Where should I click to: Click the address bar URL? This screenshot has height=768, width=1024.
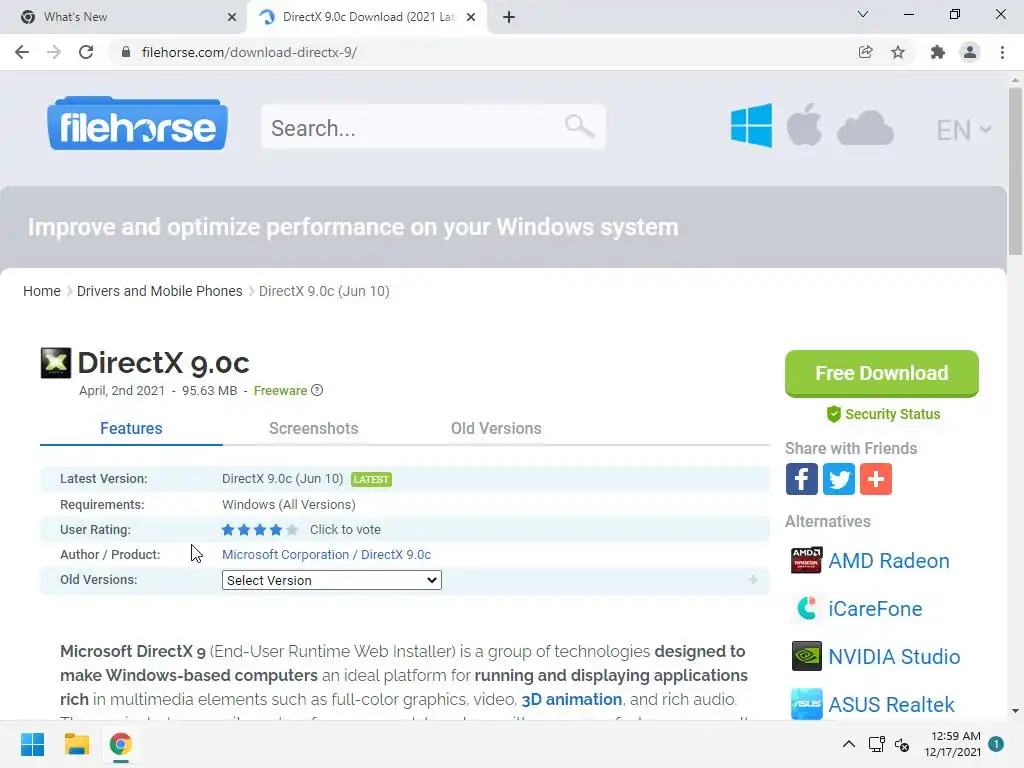[249, 52]
